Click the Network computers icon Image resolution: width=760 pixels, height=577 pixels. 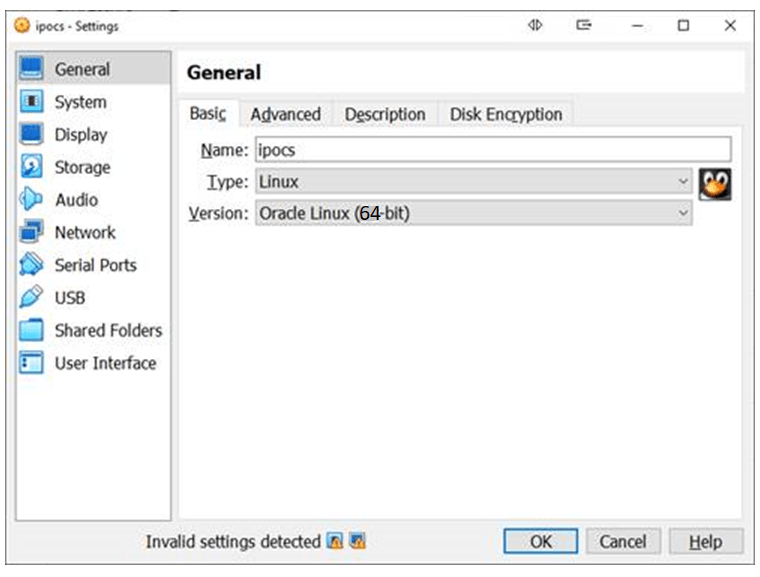[31, 231]
